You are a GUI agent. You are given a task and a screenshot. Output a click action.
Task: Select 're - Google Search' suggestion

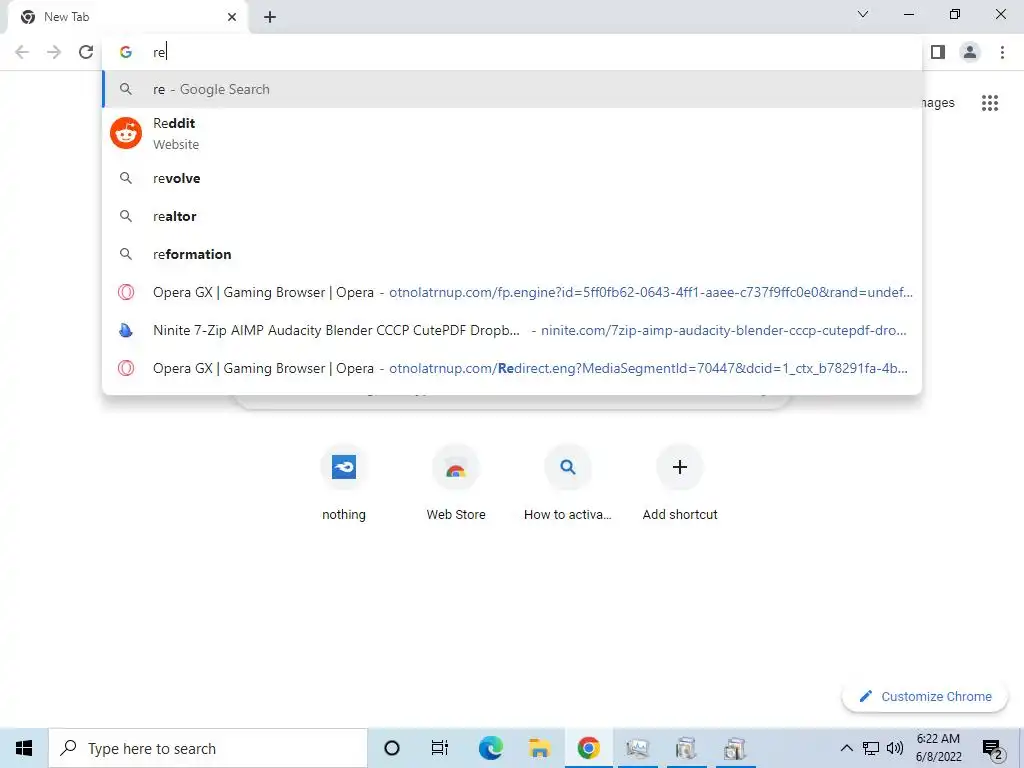point(512,89)
